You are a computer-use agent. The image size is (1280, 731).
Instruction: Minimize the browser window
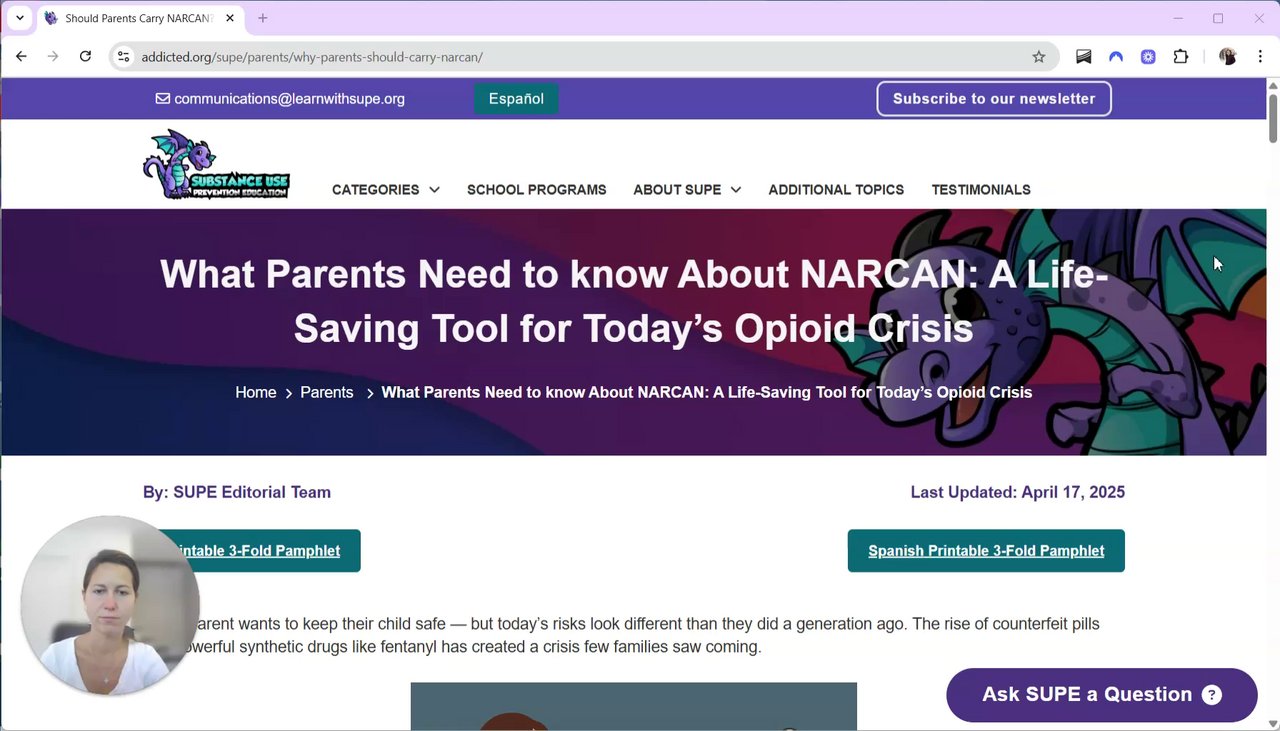tap(1178, 18)
